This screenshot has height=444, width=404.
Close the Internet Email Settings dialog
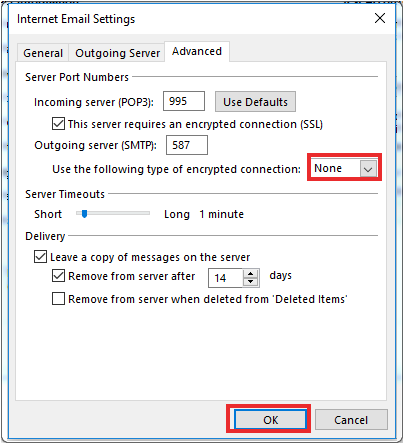click(x=380, y=18)
